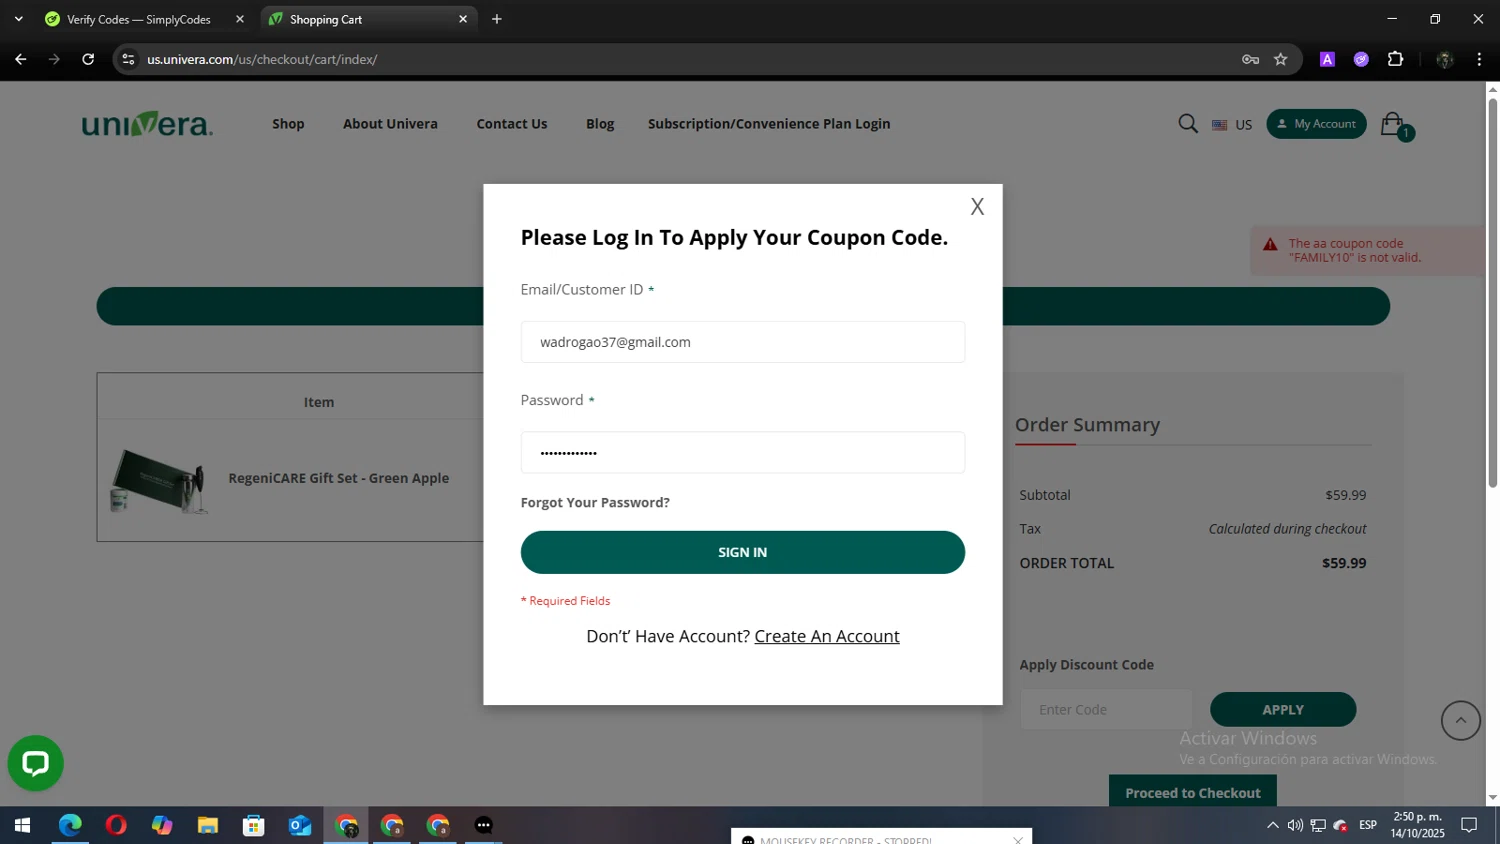Select the US country flag selector

point(1232,125)
